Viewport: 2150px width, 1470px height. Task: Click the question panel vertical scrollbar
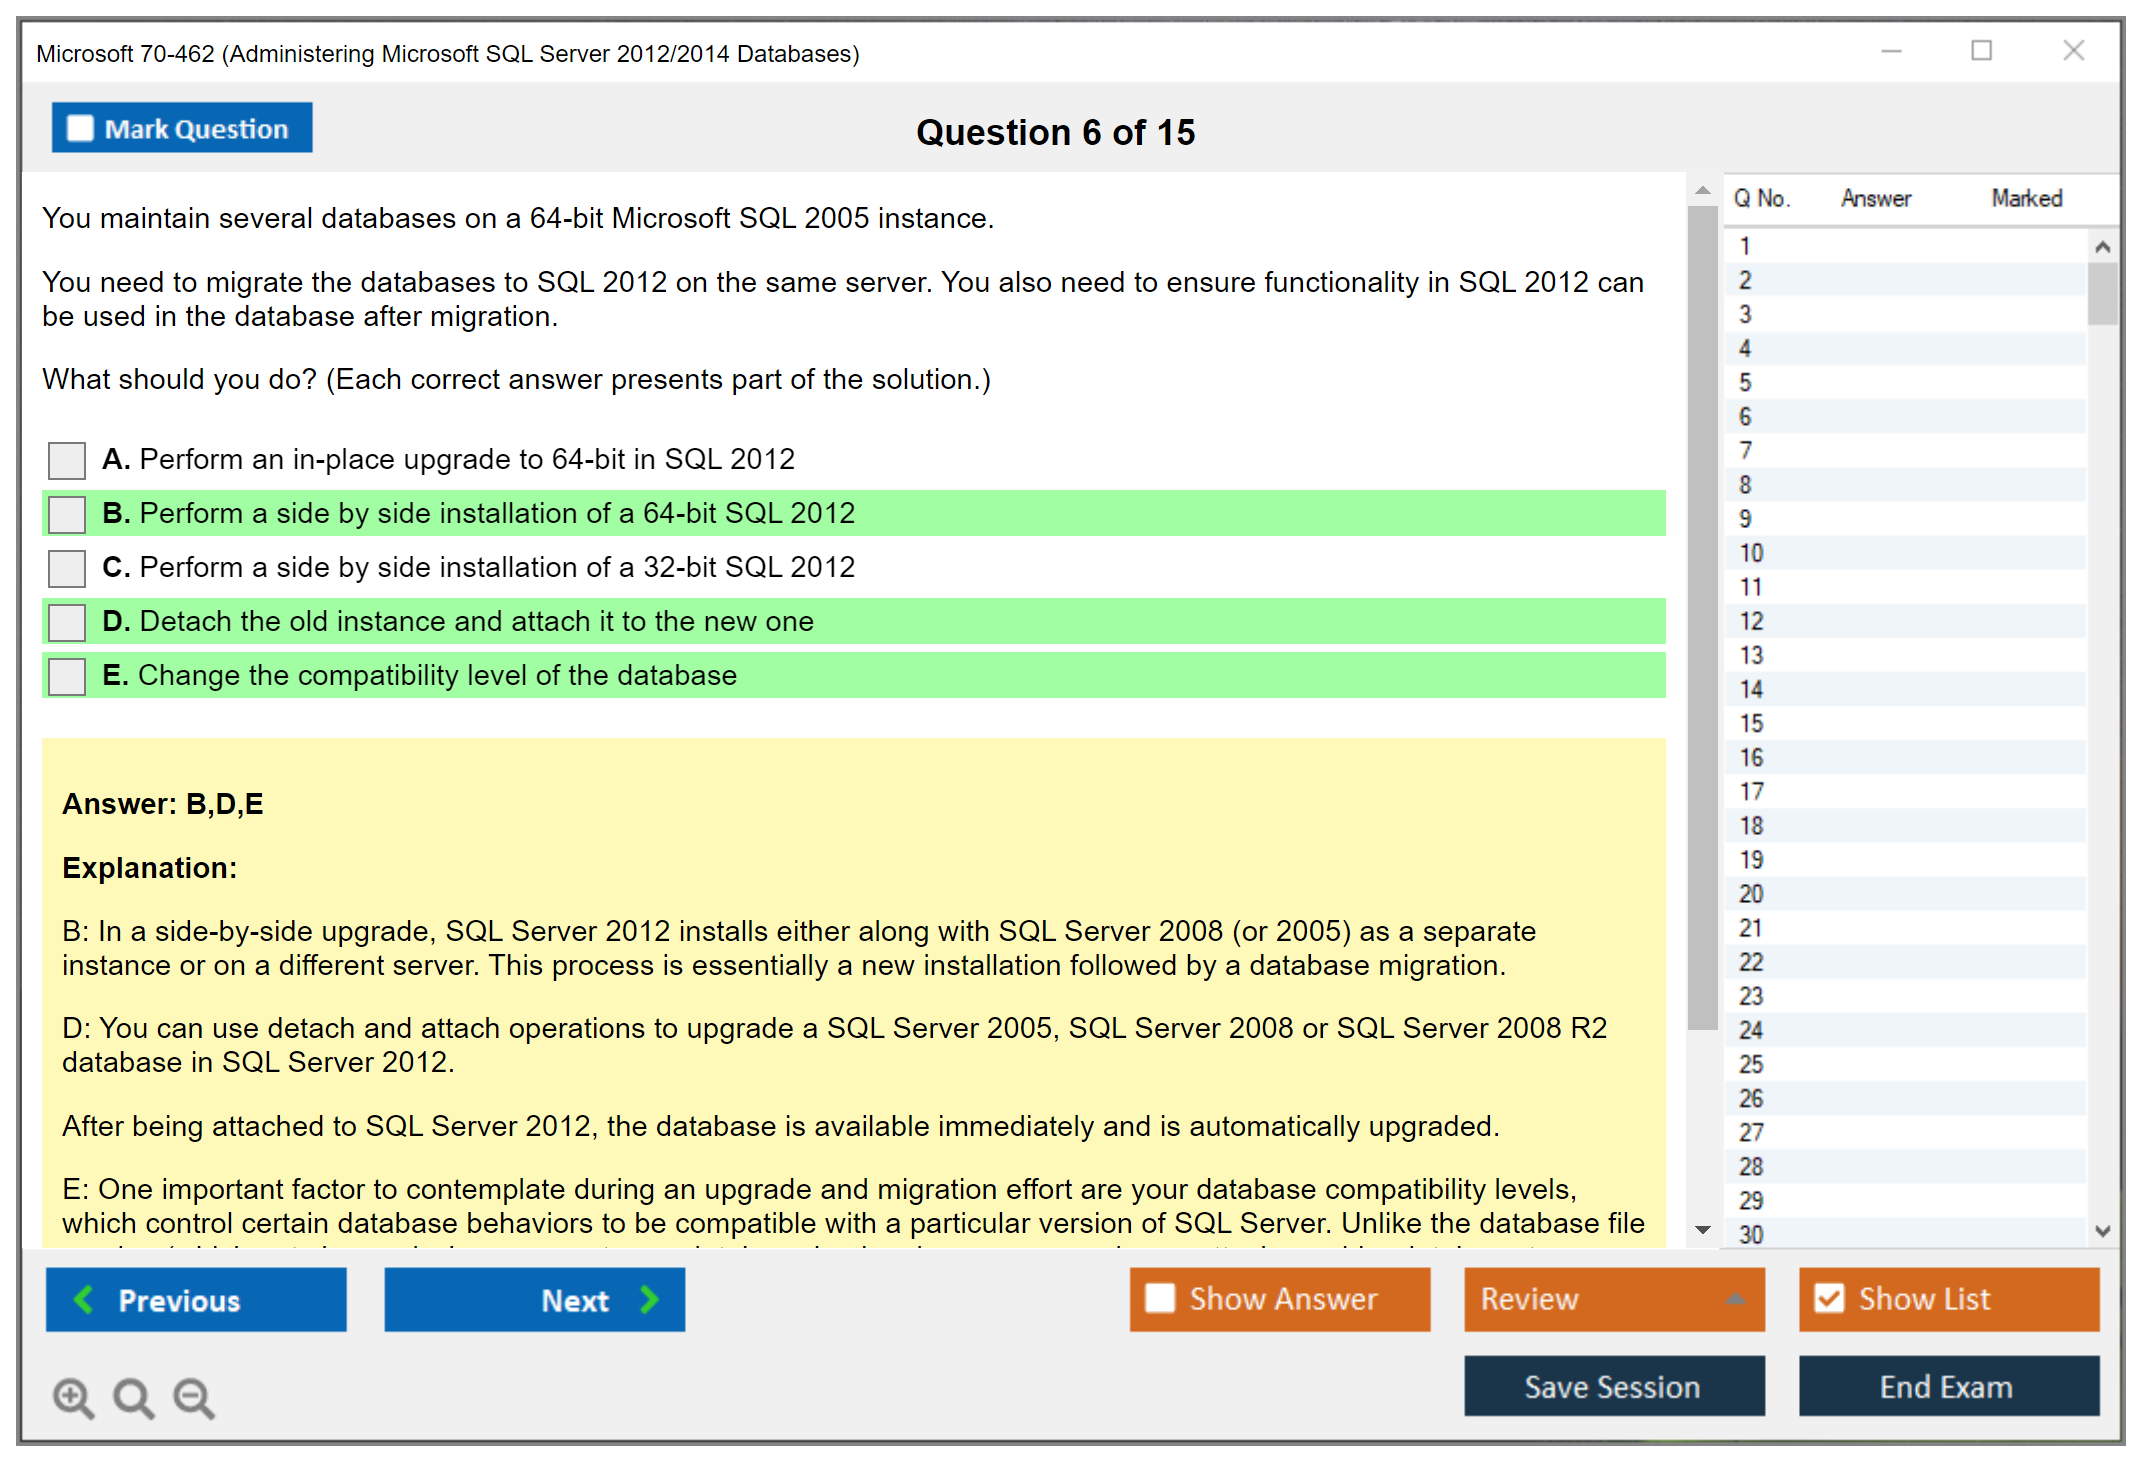pyautogui.click(x=1702, y=620)
